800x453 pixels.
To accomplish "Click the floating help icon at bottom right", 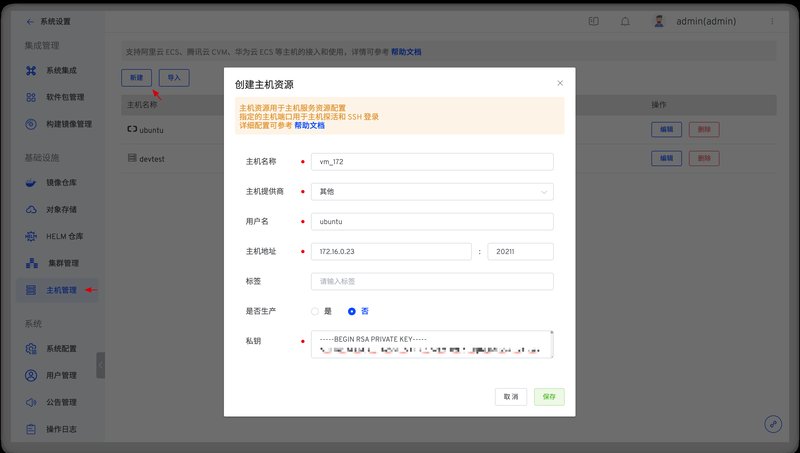I will [x=772, y=424].
